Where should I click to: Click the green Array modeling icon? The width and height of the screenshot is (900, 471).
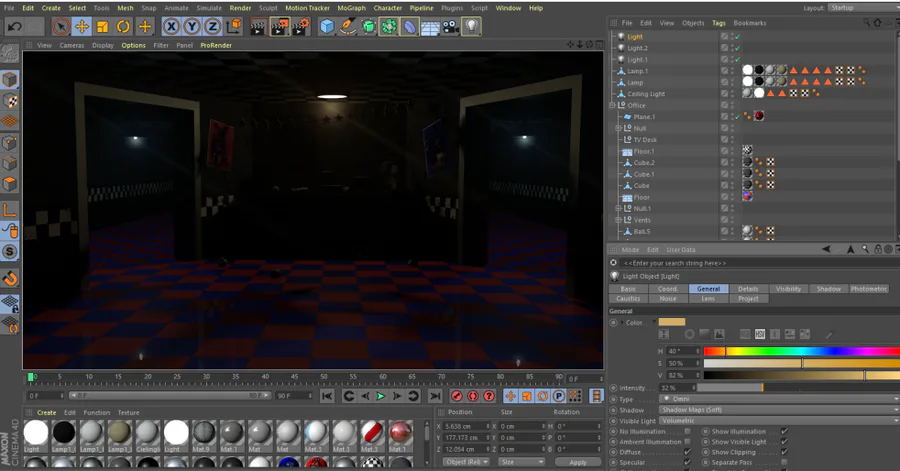(x=389, y=26)
